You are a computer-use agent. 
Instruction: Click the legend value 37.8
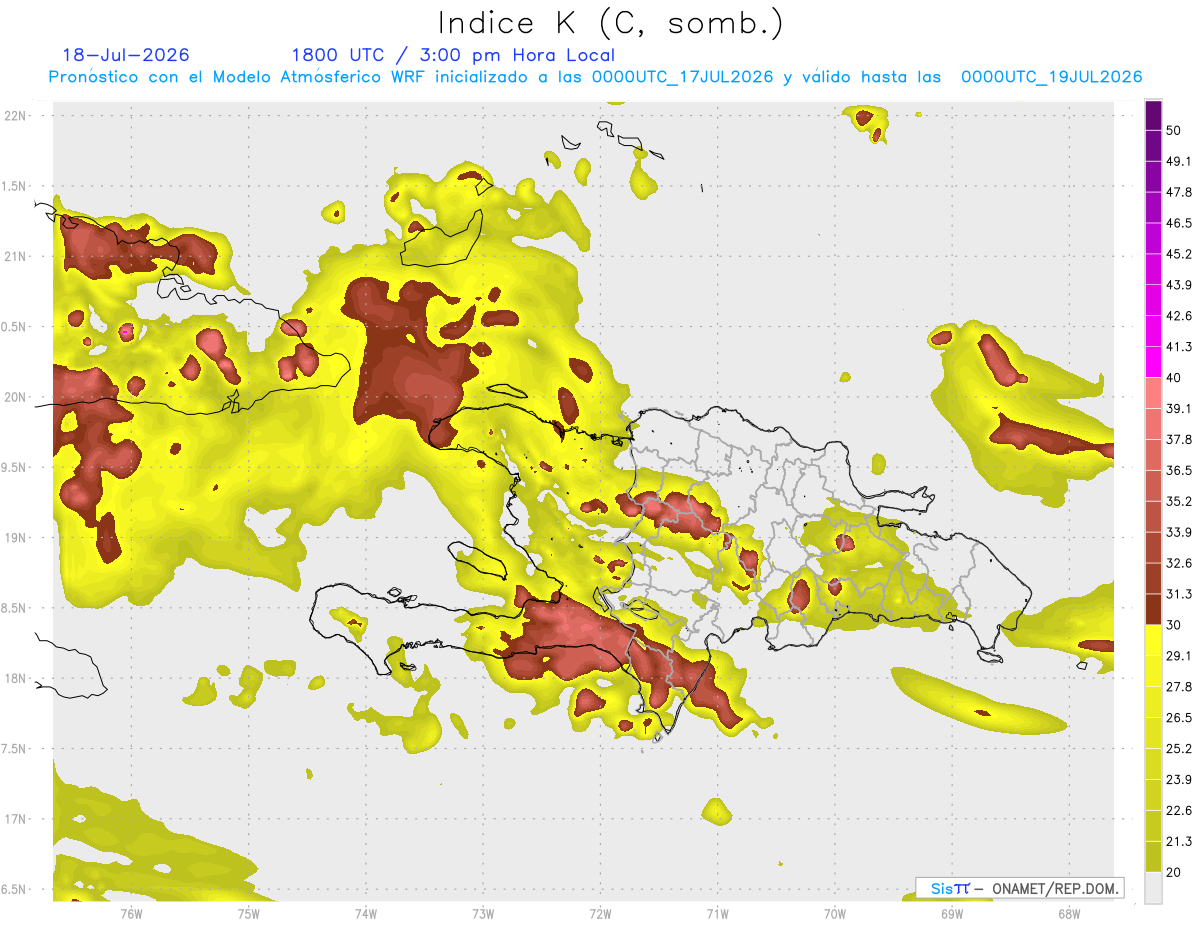pos(1180,439)
